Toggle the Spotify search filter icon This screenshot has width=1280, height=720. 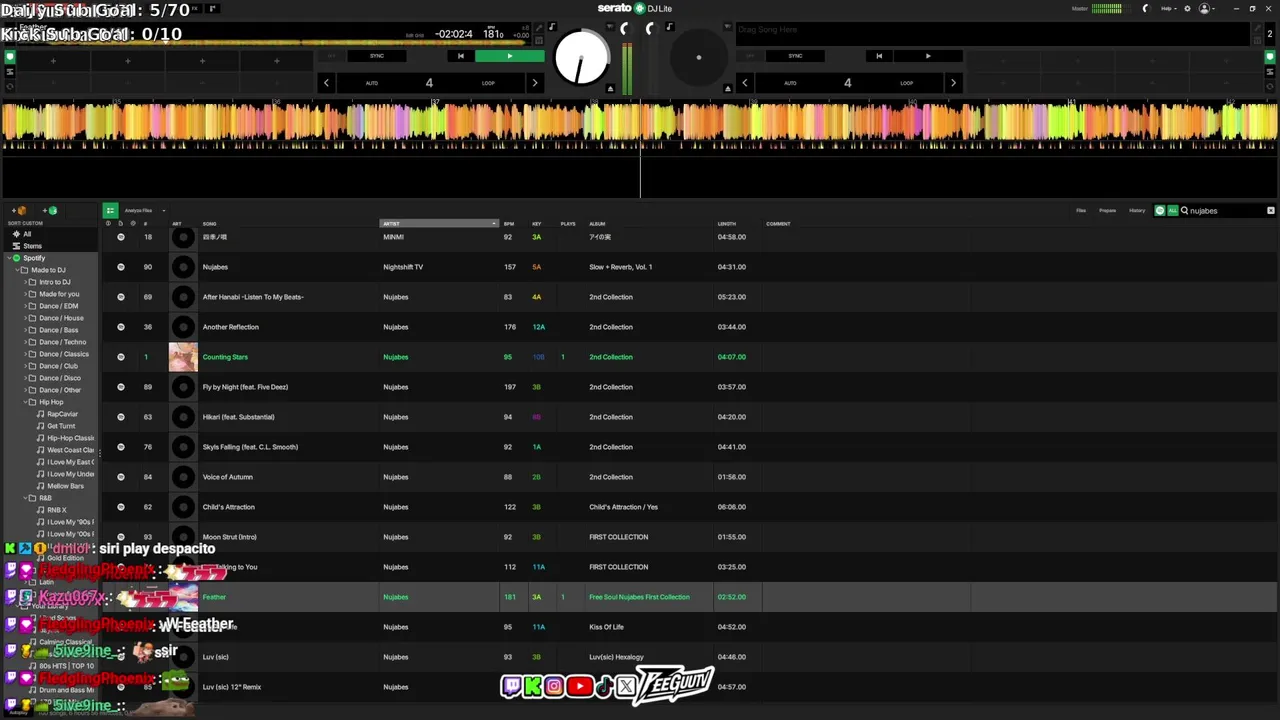tap(1160, 211)
